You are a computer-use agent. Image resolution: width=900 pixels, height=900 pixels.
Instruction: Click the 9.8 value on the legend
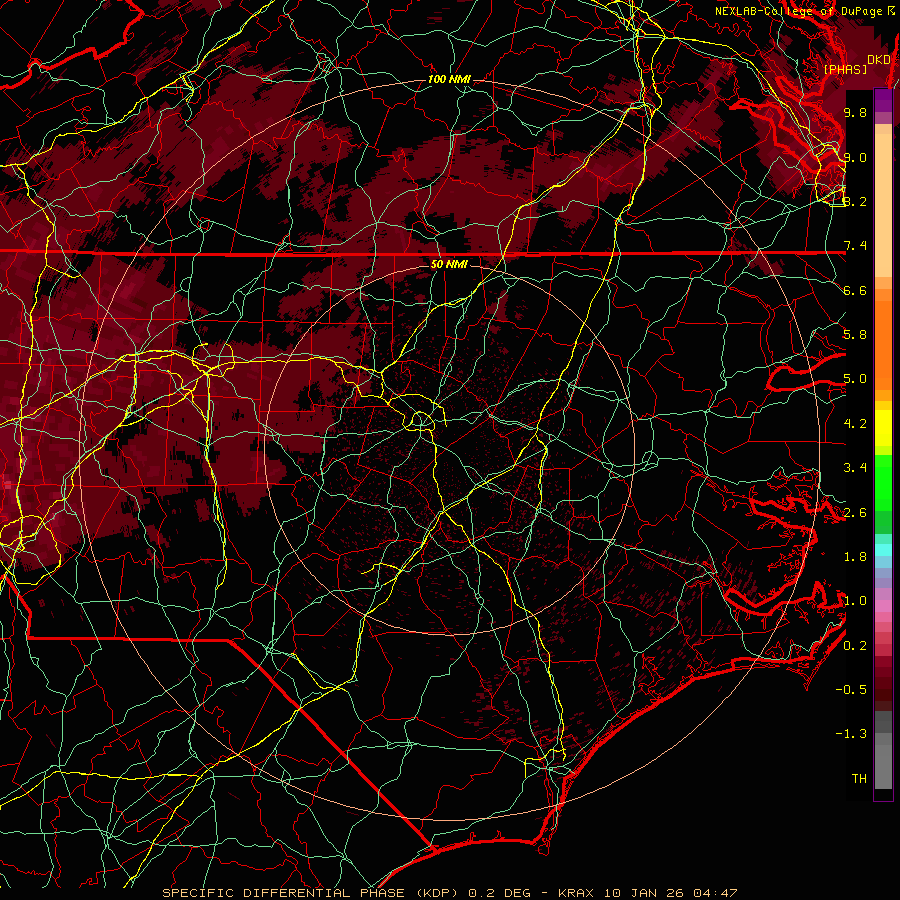[x=855, y=112]
